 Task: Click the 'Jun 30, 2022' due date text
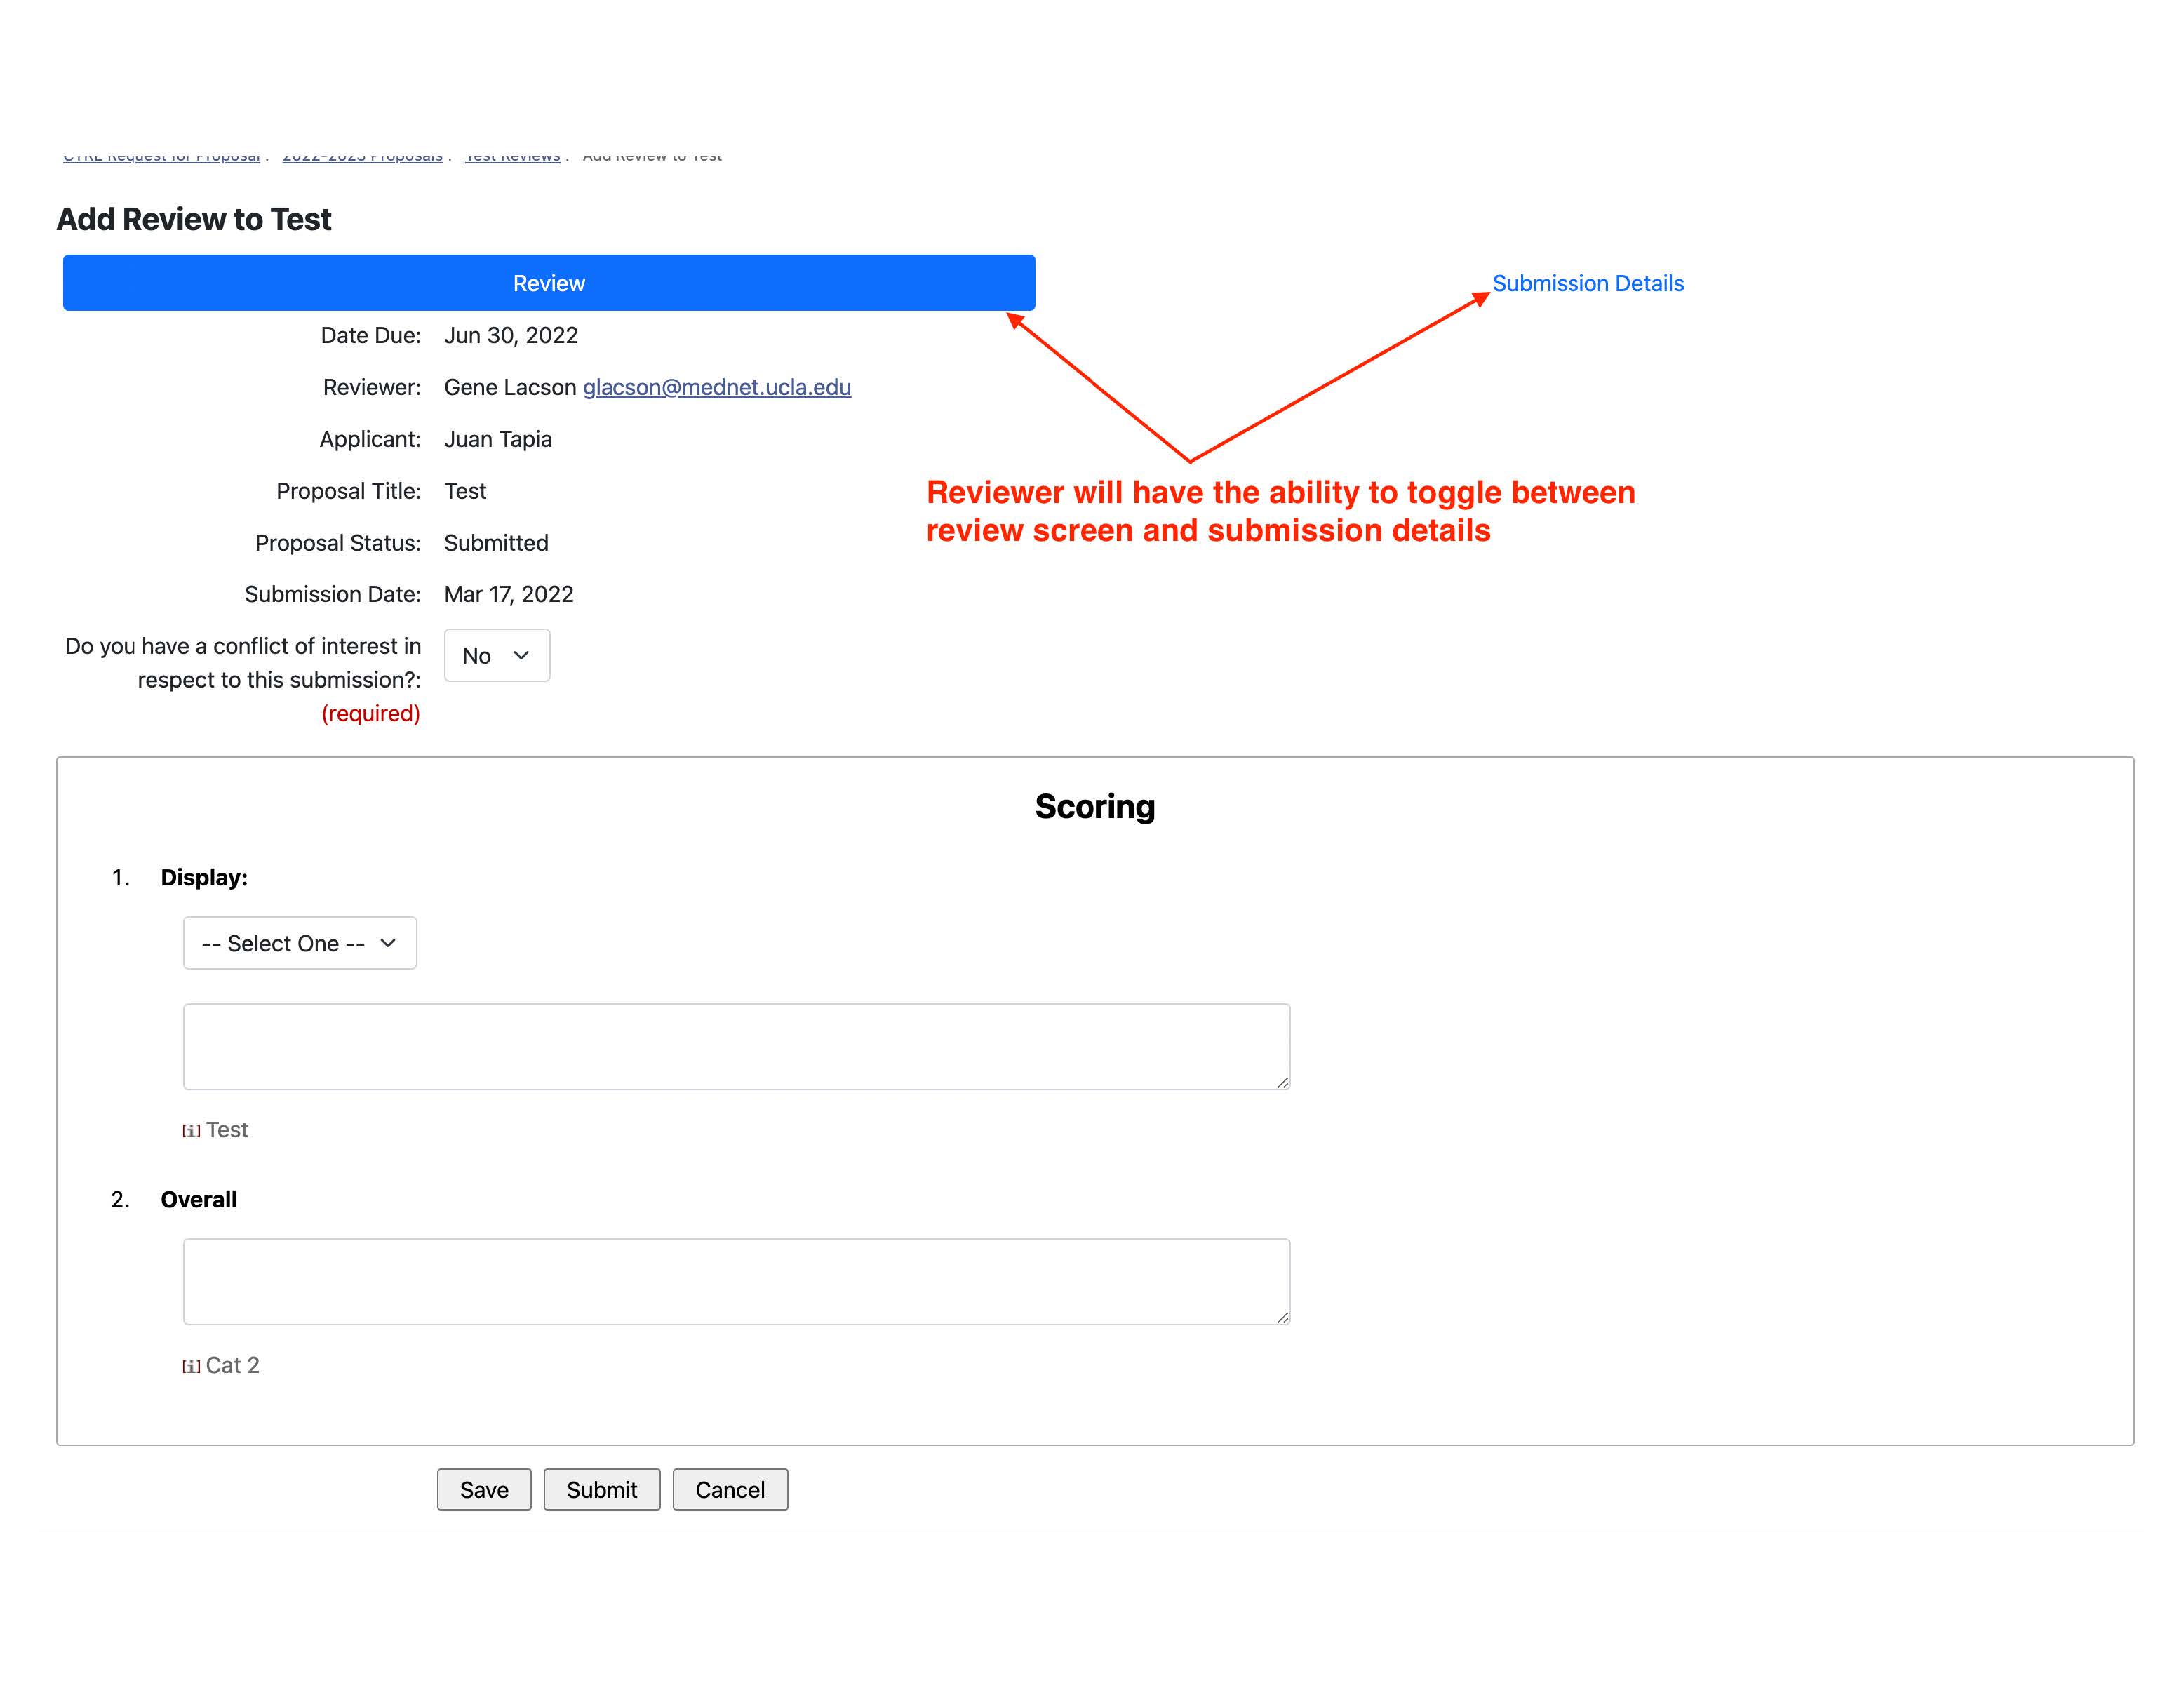(x=511, y=335)
